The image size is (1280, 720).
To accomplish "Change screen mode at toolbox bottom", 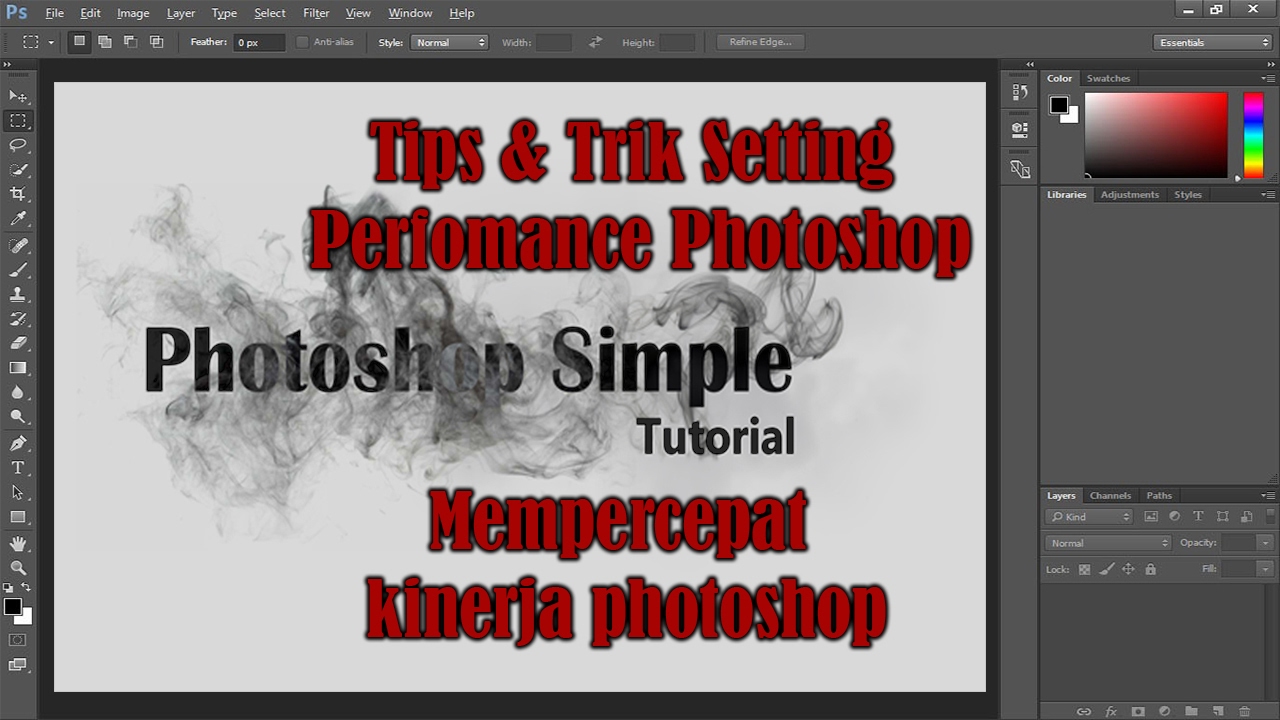I will (18, 665).
